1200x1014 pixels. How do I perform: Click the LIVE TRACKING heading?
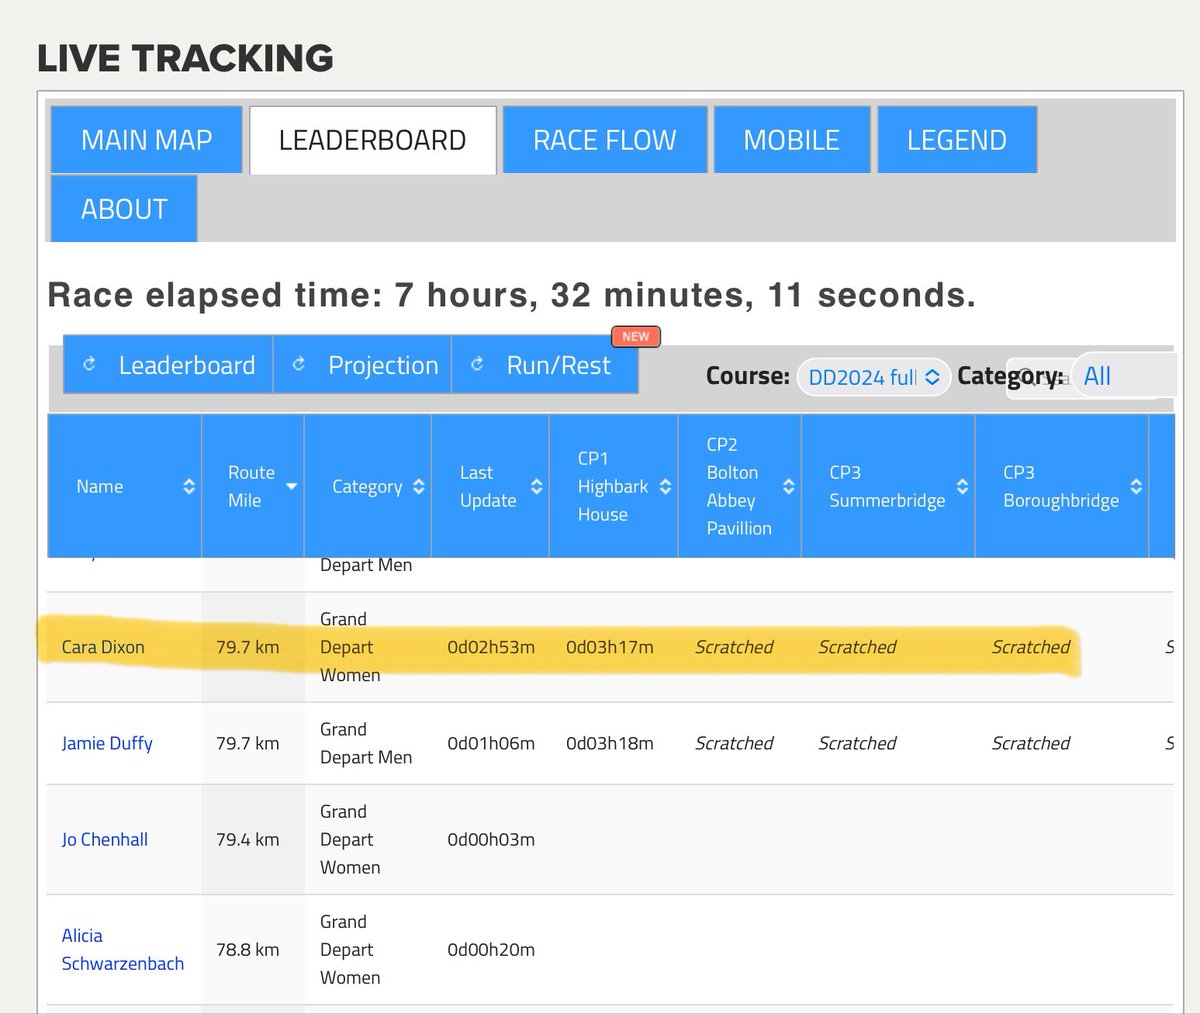point(185,58)
